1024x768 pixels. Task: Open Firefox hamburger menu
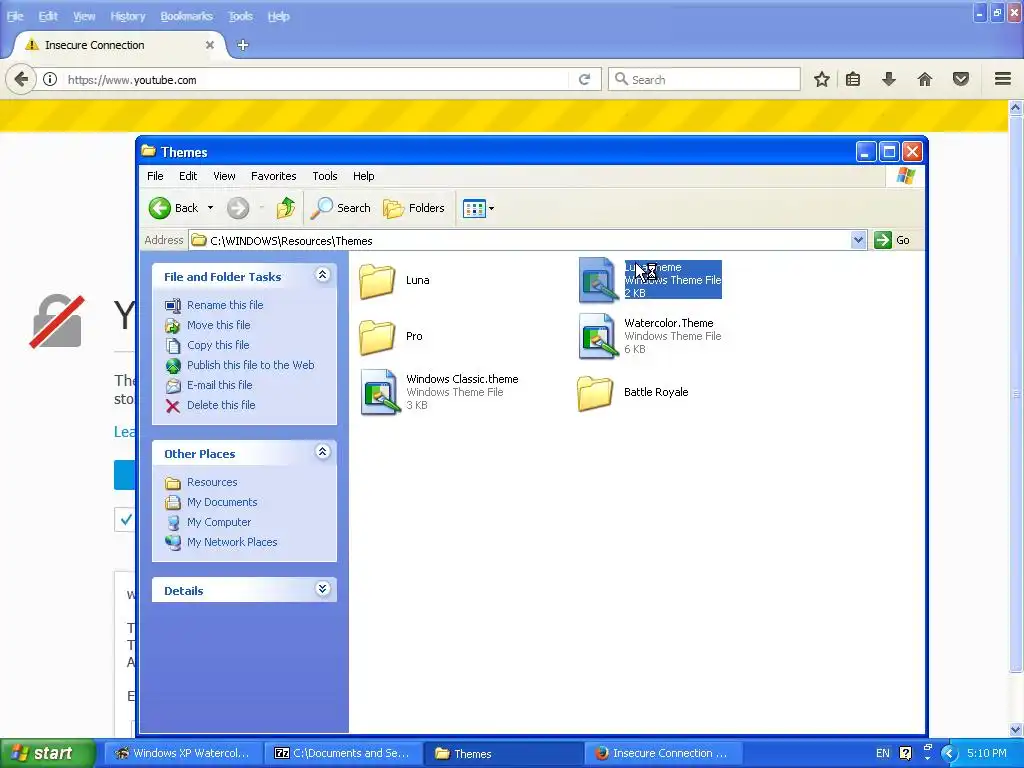tap(1003, 80)
